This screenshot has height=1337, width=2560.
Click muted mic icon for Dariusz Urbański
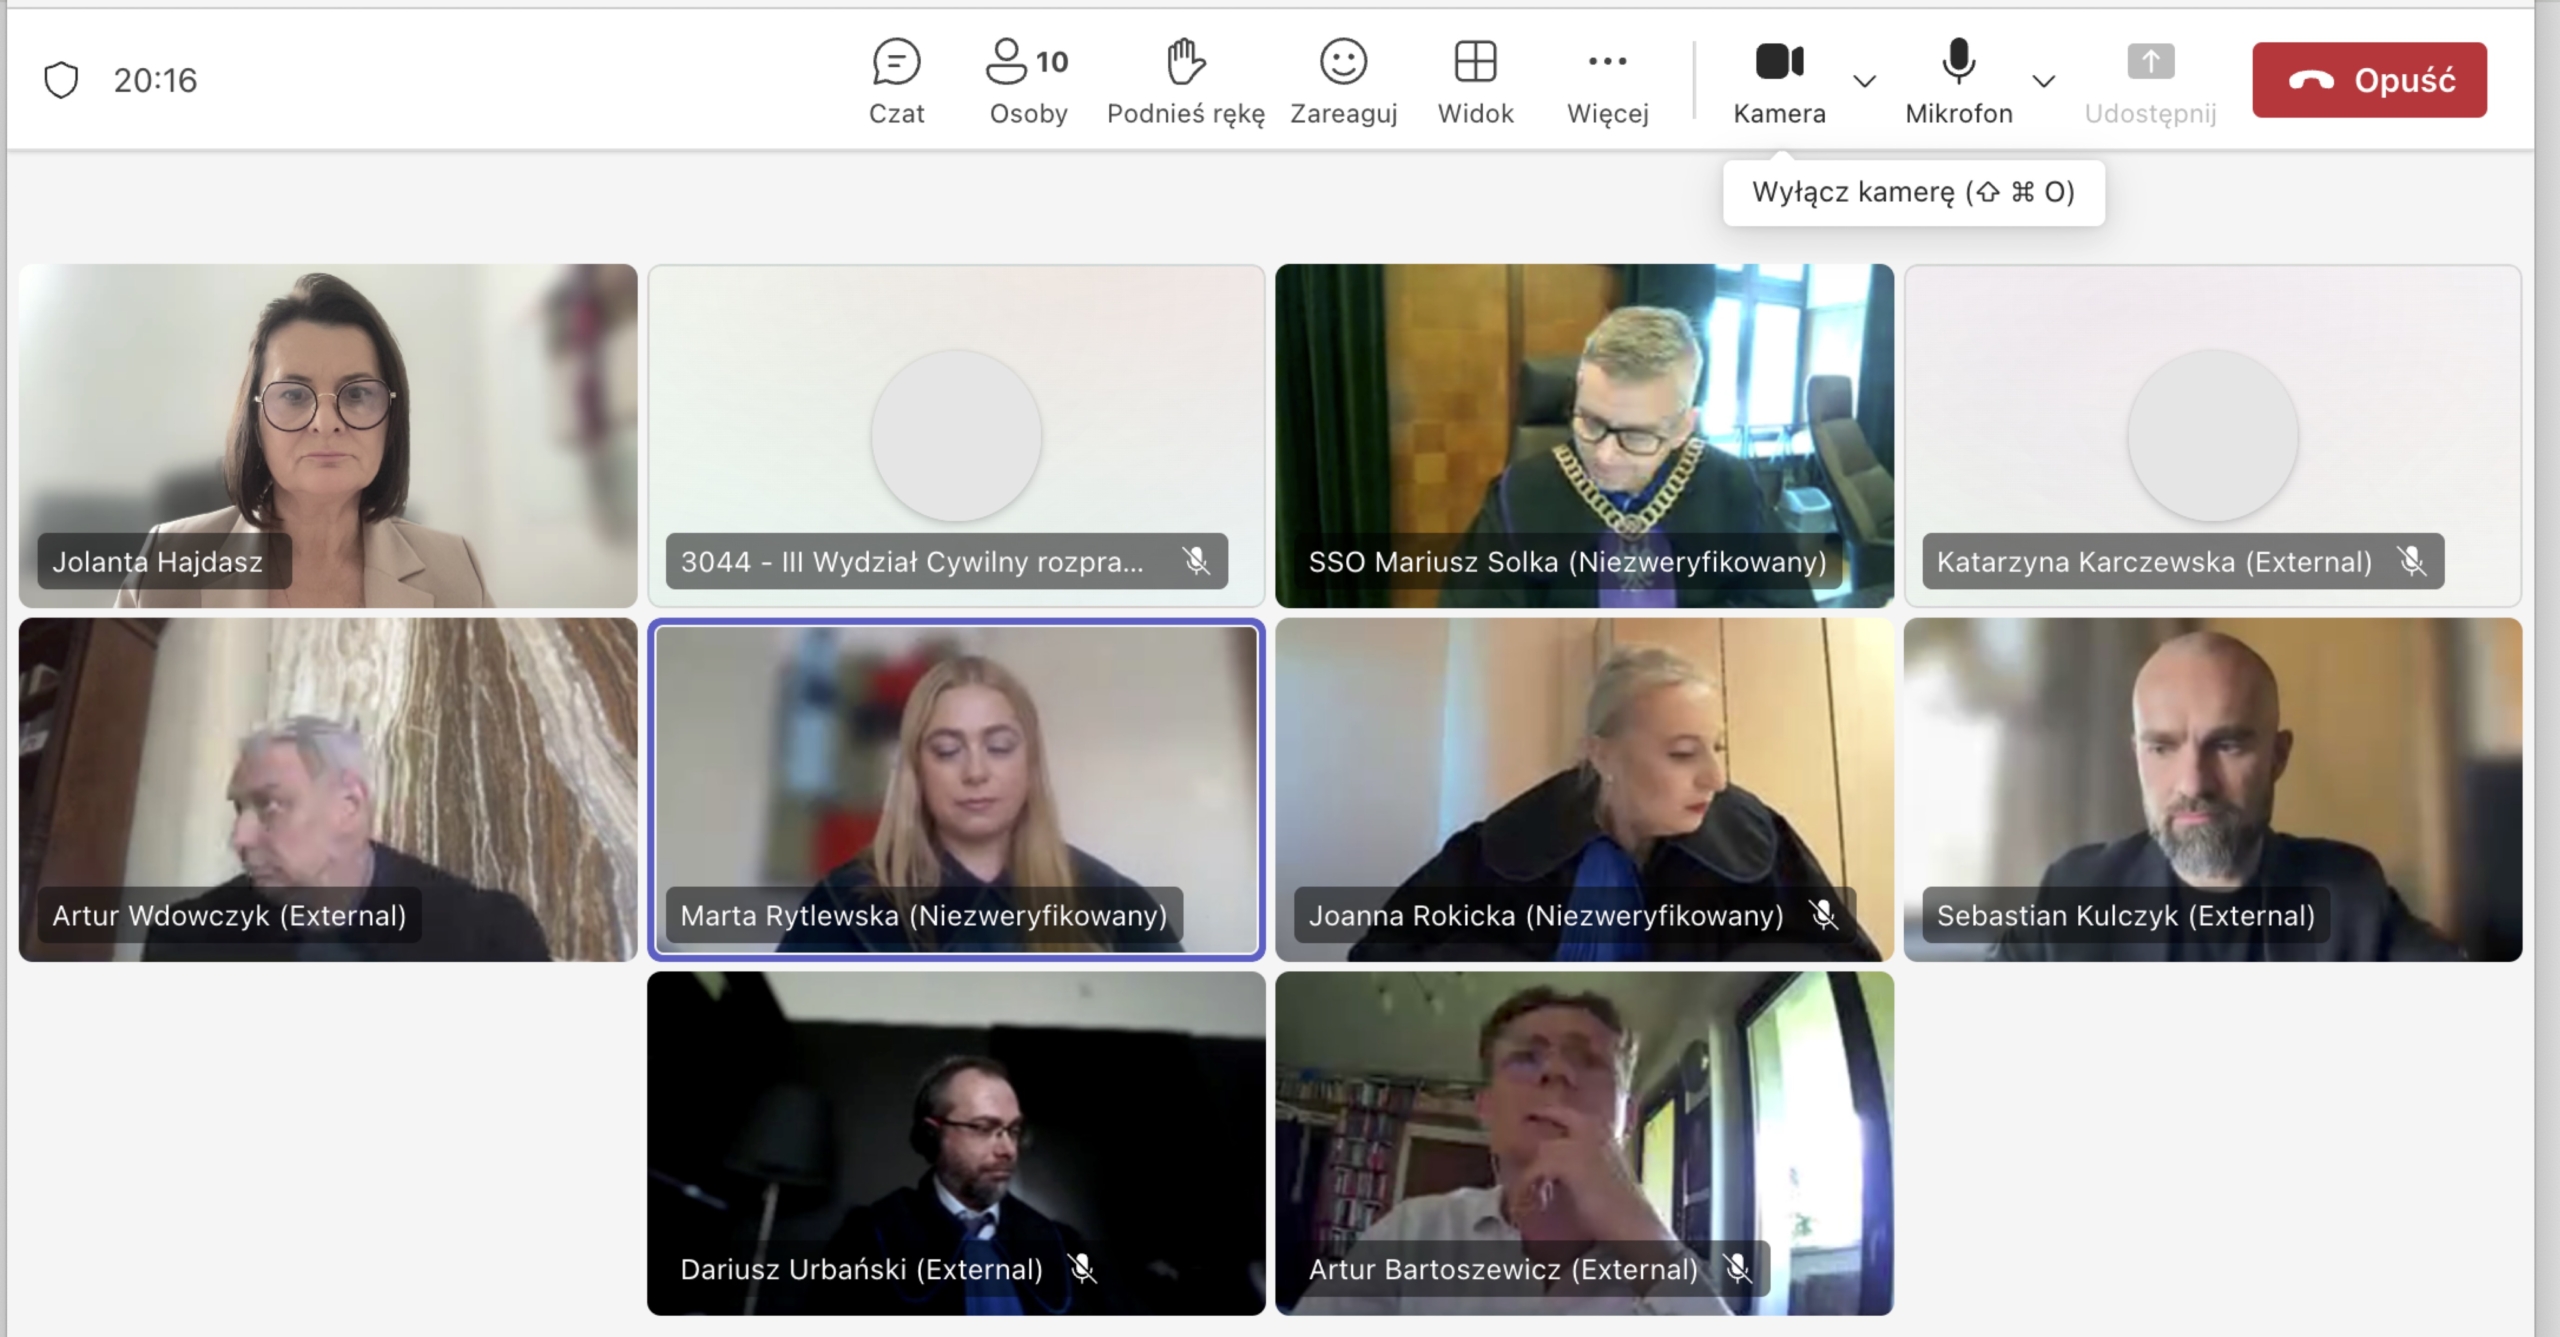tap(1082, 1268)
